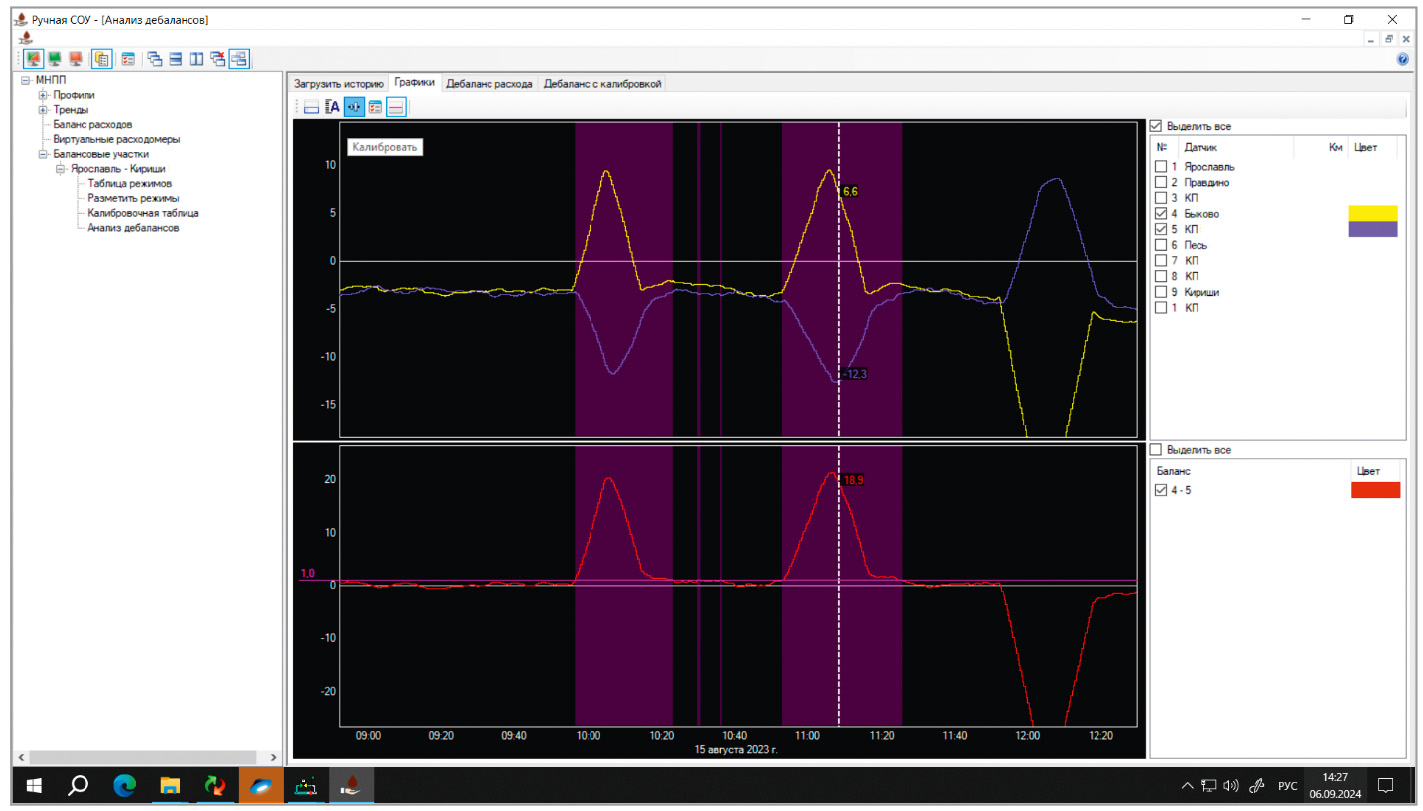Uncheck the balance 4 - 5 checkbox
This screenshot has height=811, width=1423.
point(1161,490)
